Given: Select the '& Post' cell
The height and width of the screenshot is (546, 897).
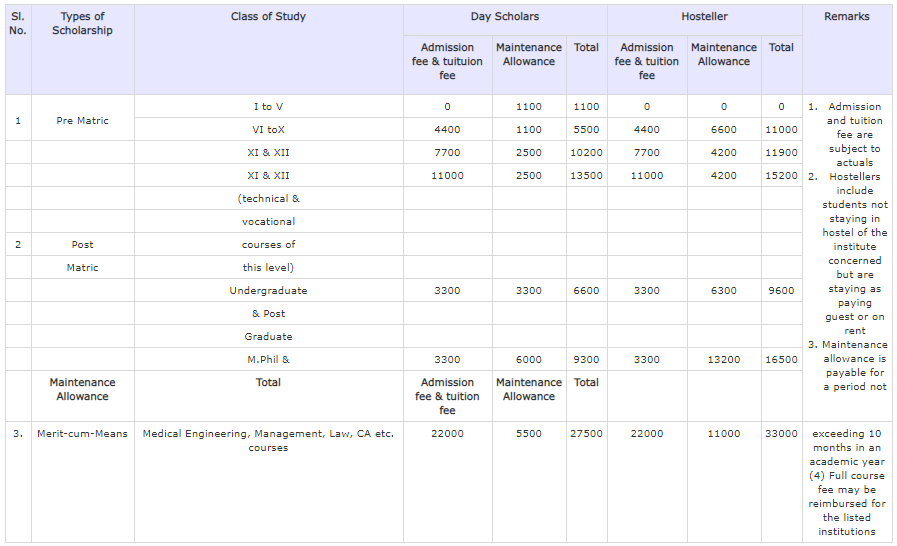Looking at the screenshot, I should coord(268,314).
